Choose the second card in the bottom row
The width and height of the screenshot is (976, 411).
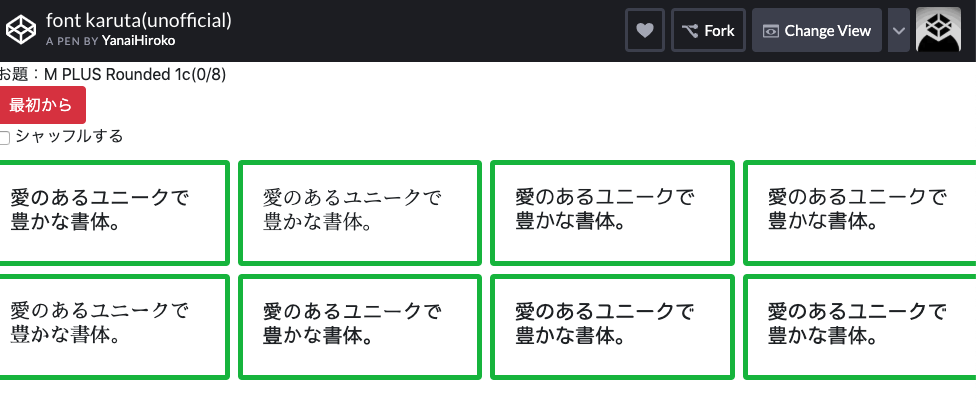click(x=360, y=326)
